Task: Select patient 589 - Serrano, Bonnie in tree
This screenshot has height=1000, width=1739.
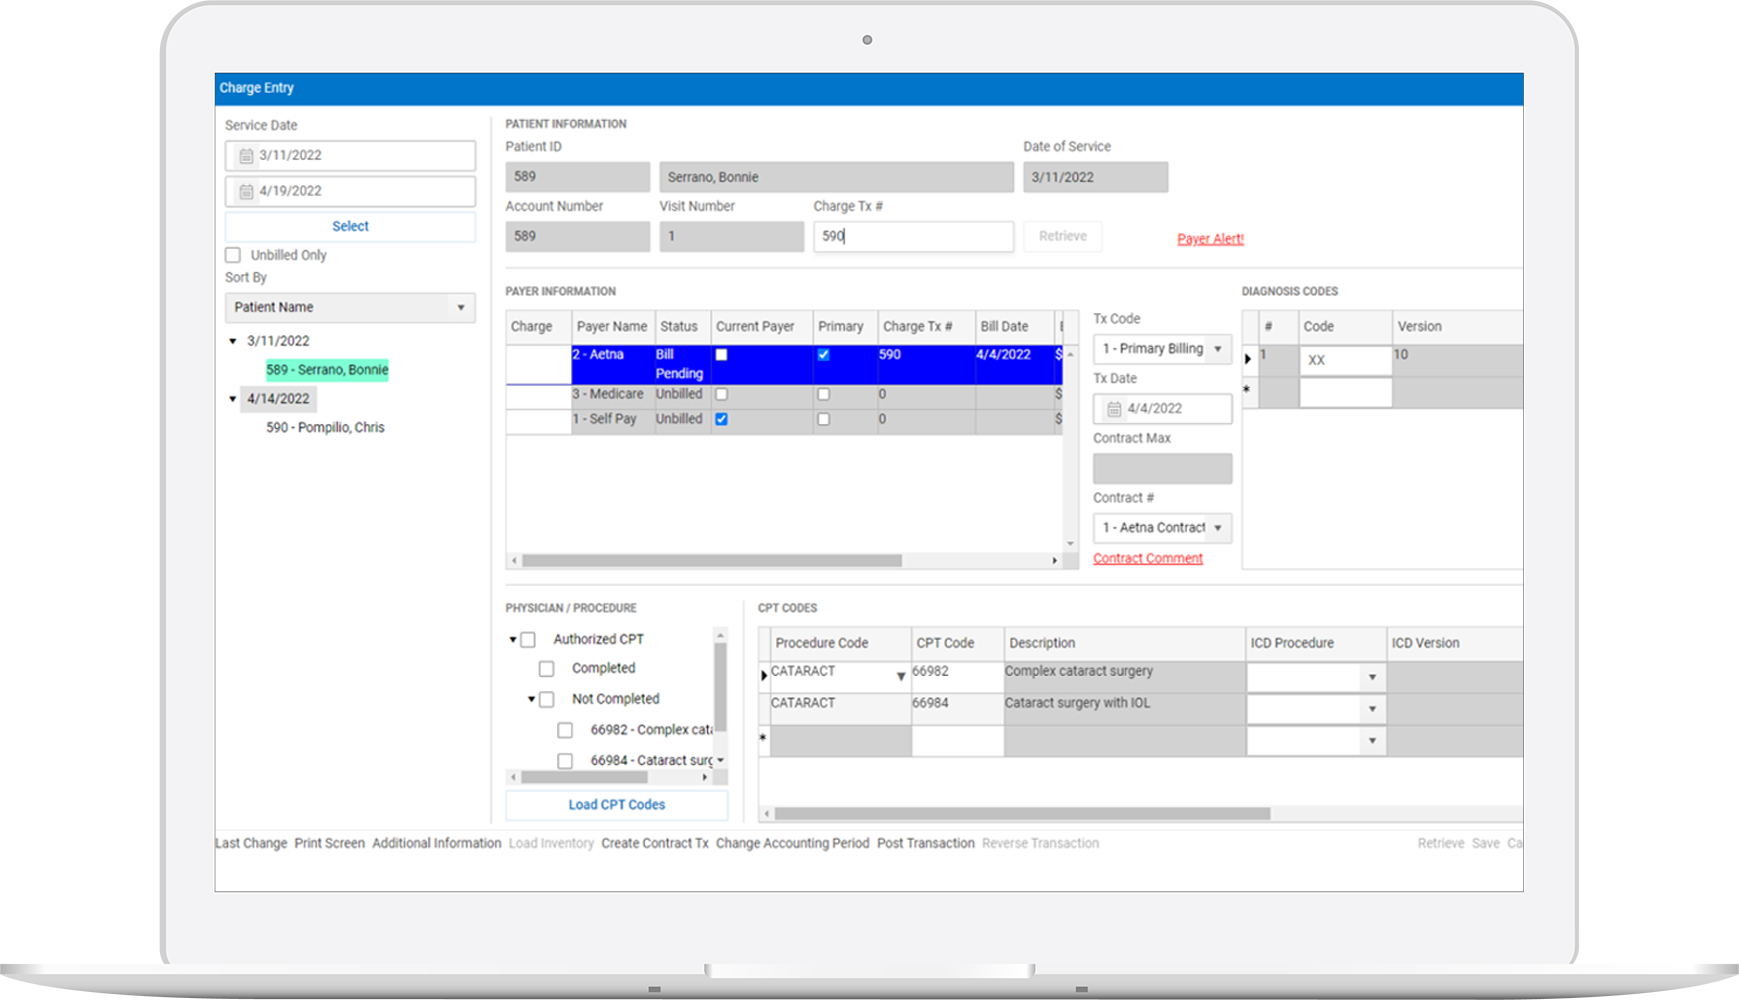Action: coord(327,370)
